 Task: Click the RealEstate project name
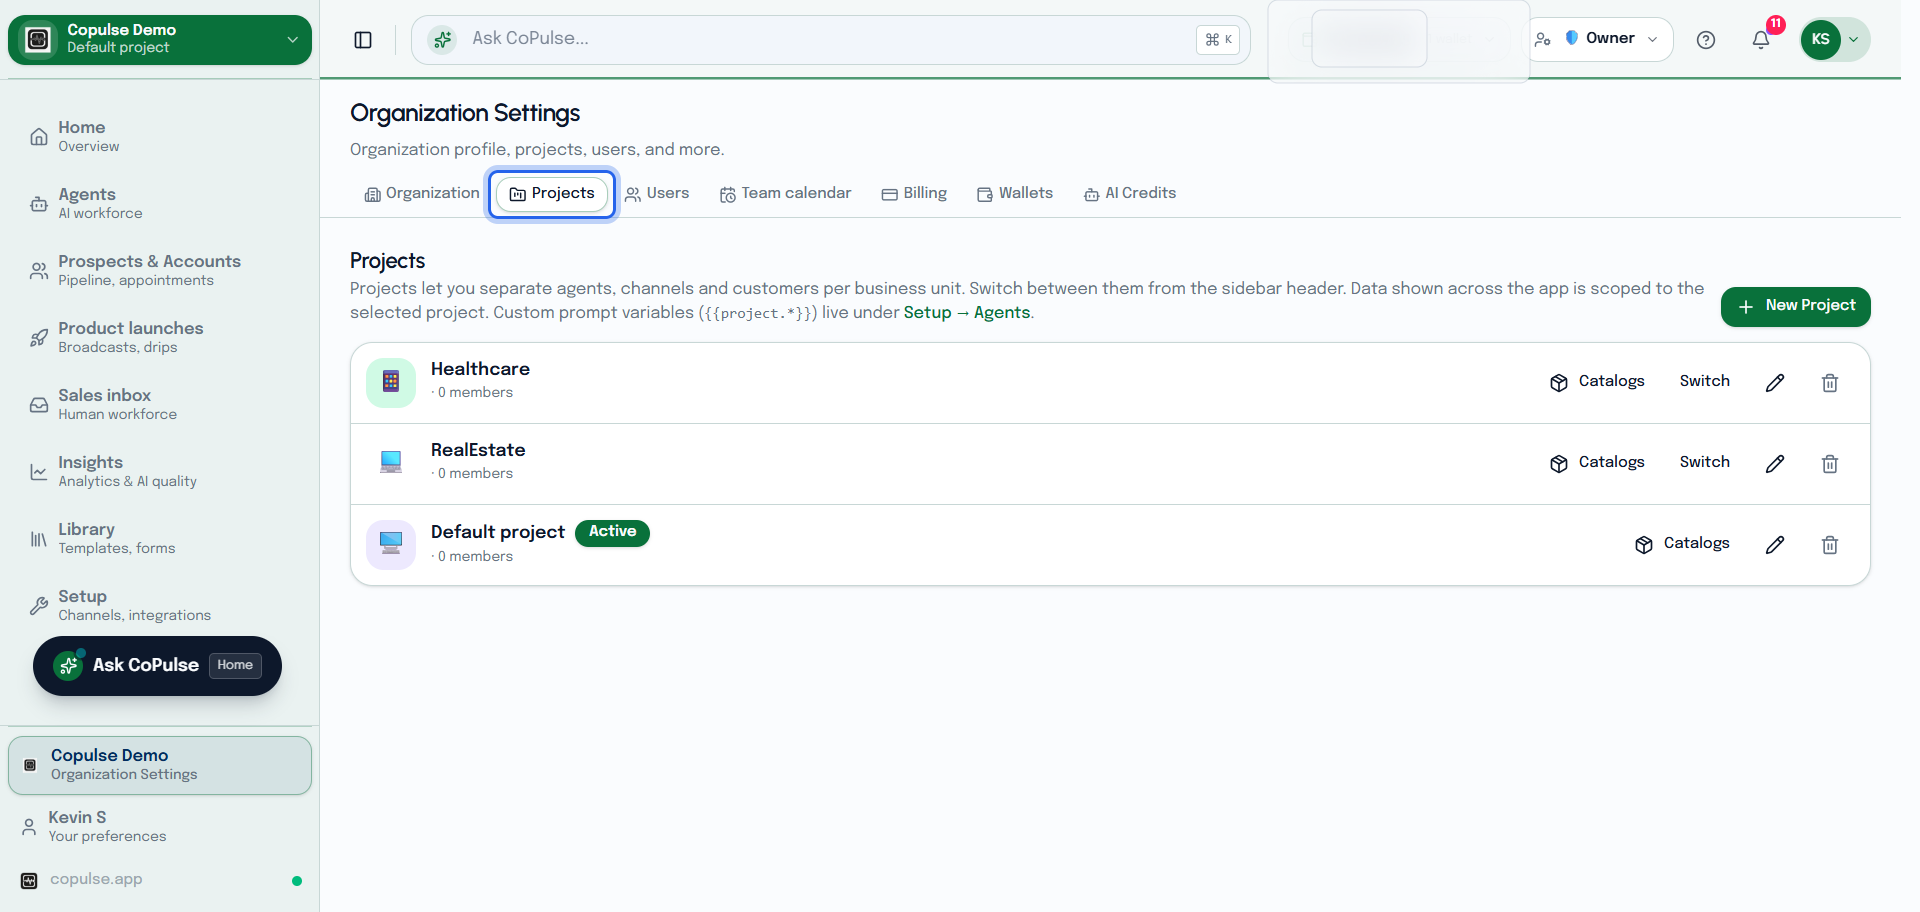pos(478,451)
